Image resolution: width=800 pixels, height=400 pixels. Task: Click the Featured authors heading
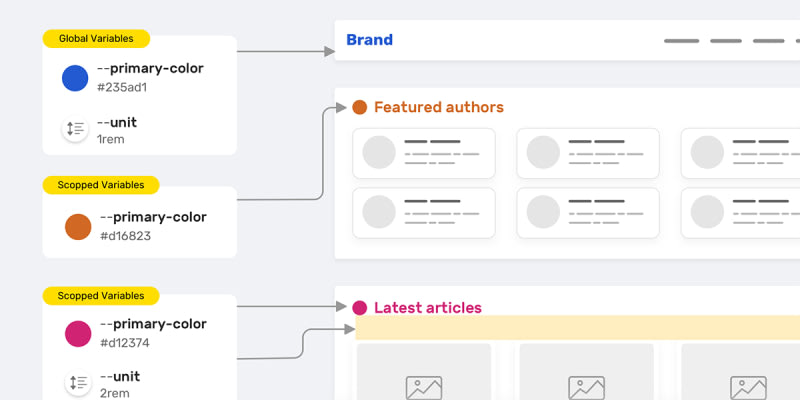point(438,107)
